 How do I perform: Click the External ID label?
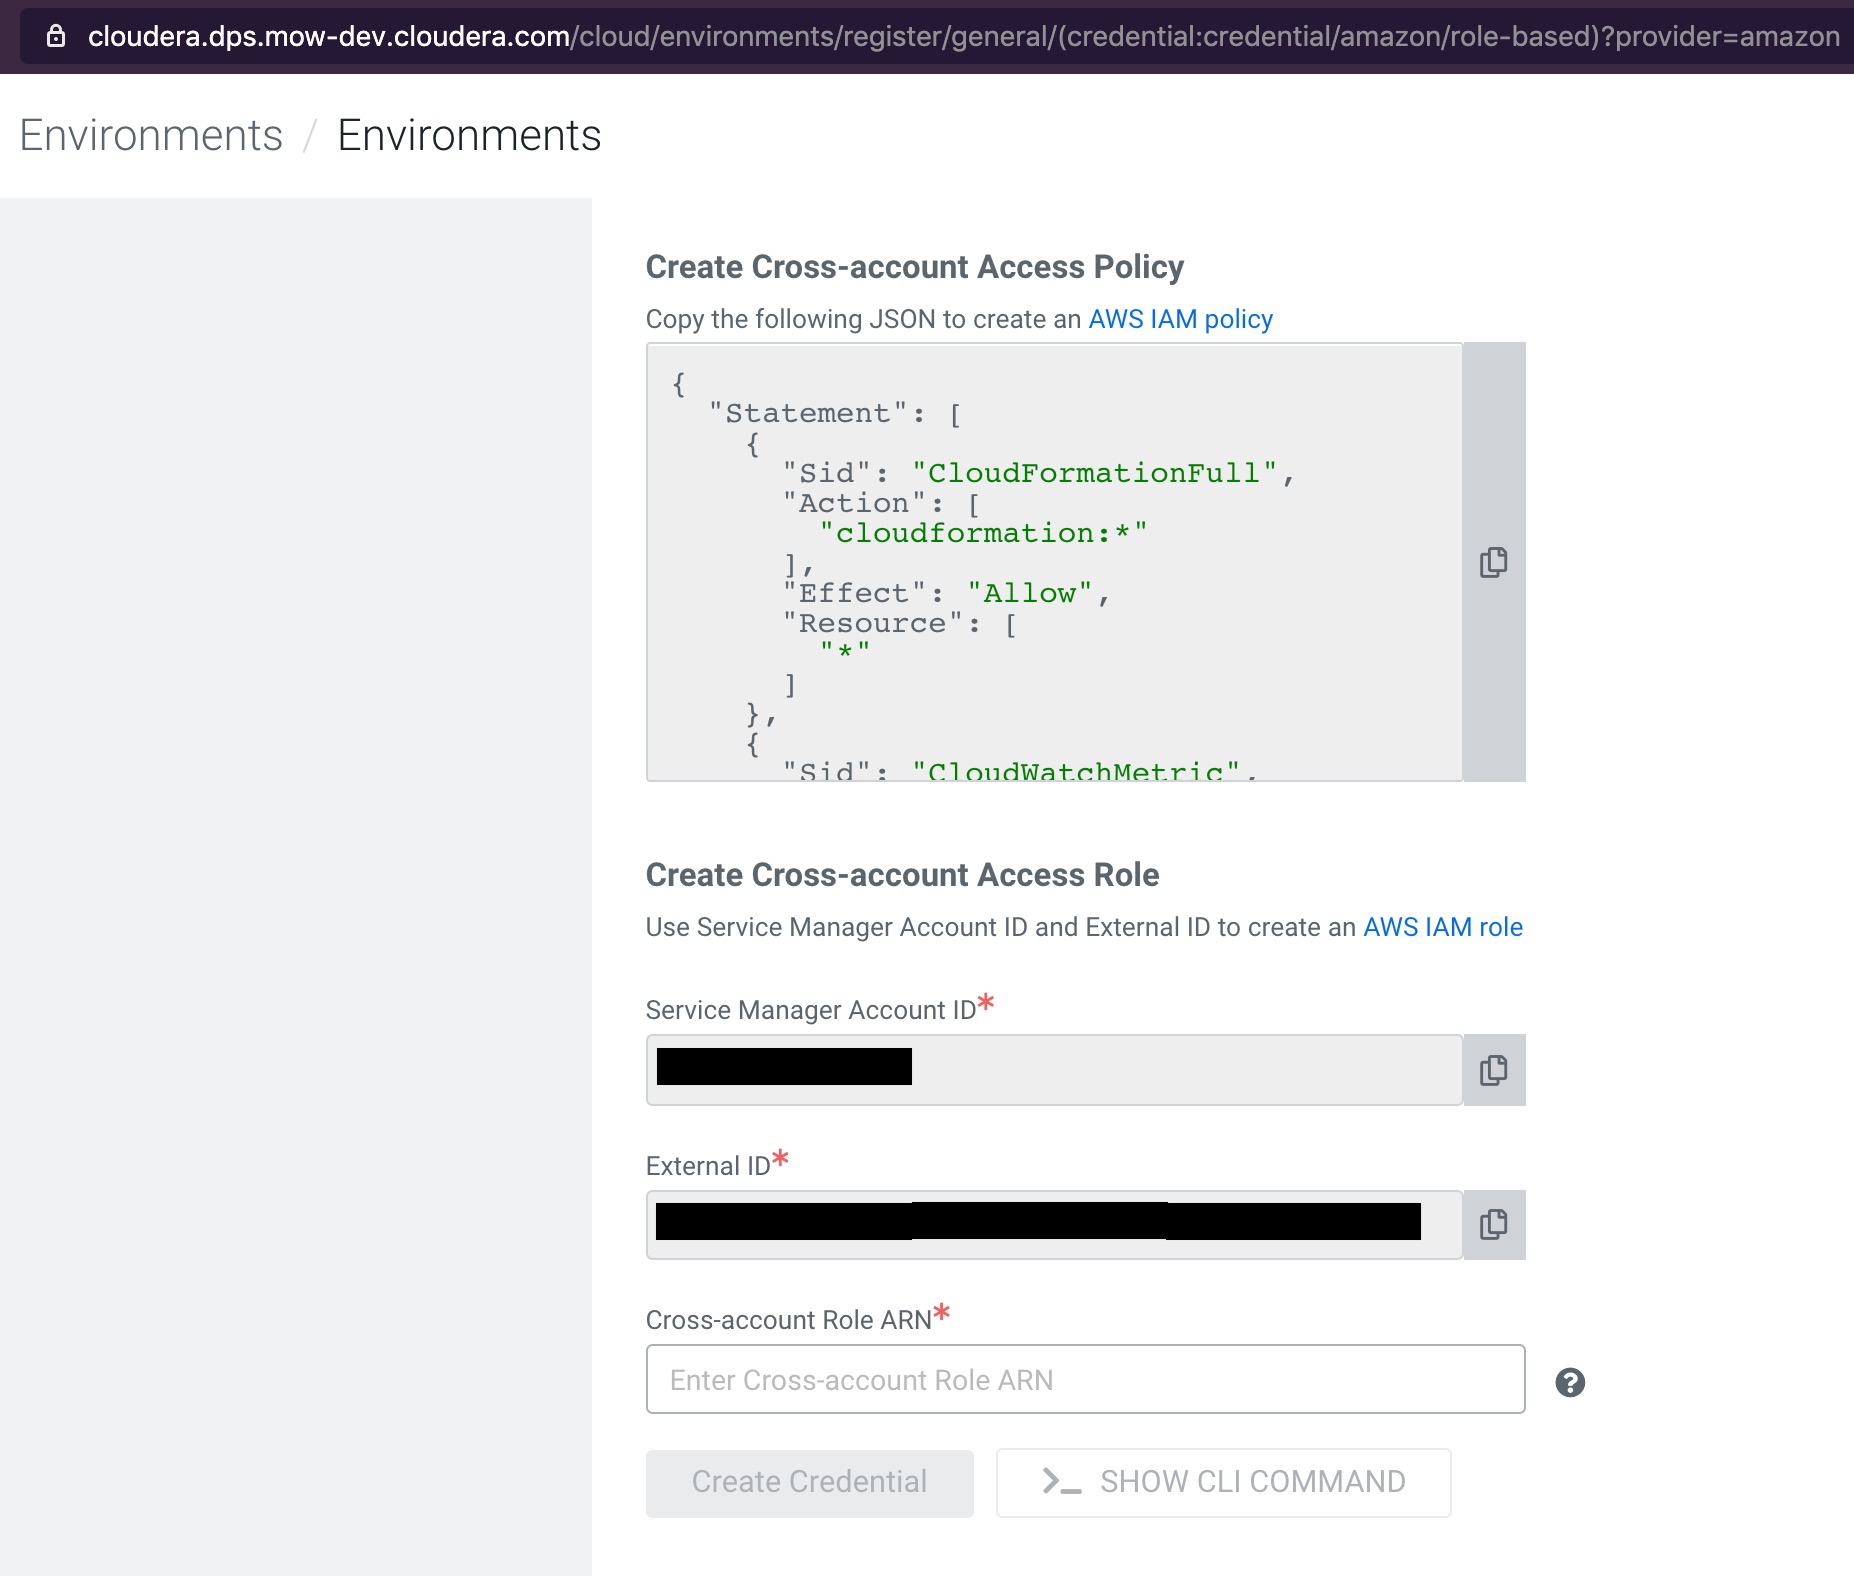[708, 1166]
